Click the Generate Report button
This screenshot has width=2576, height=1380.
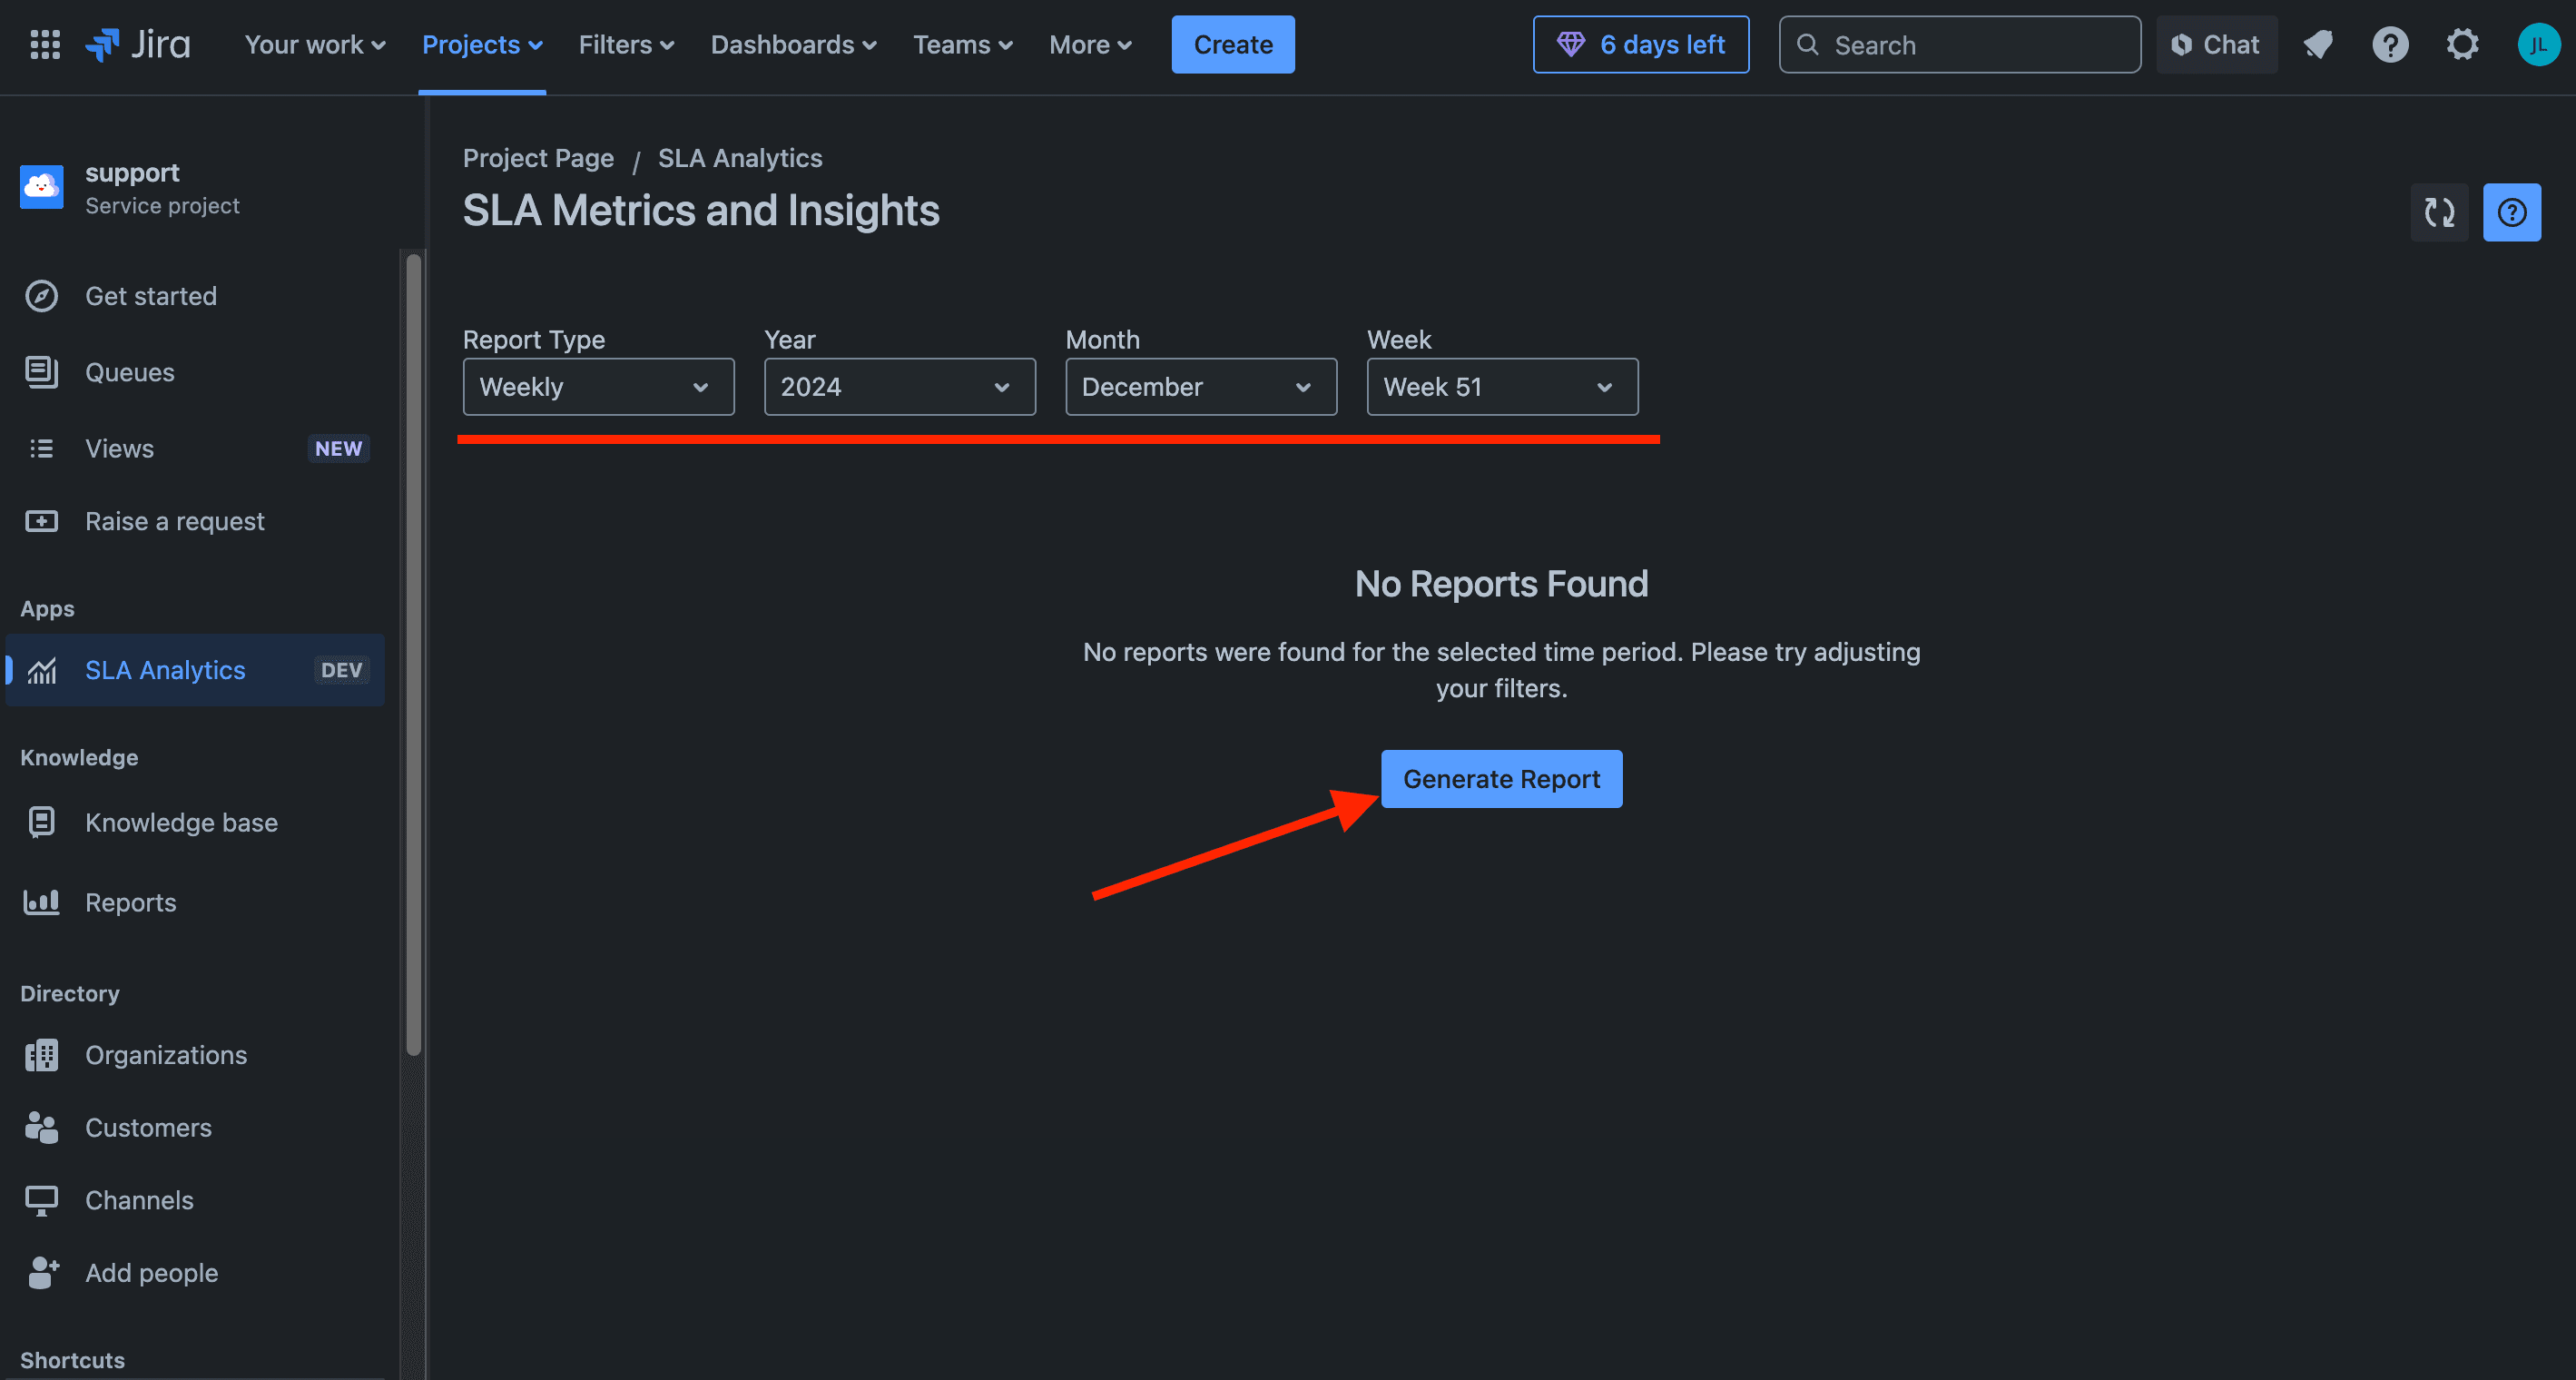(1501, 779)
